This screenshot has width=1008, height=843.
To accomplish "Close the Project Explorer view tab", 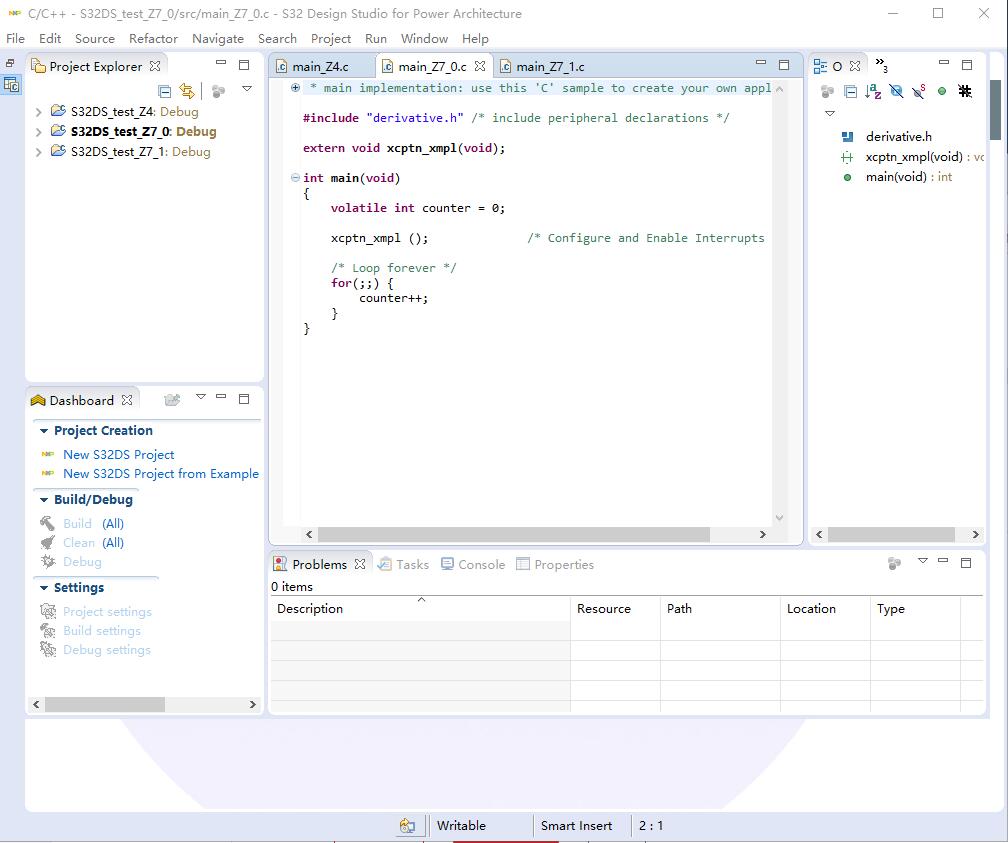I will tap(155, 66).
